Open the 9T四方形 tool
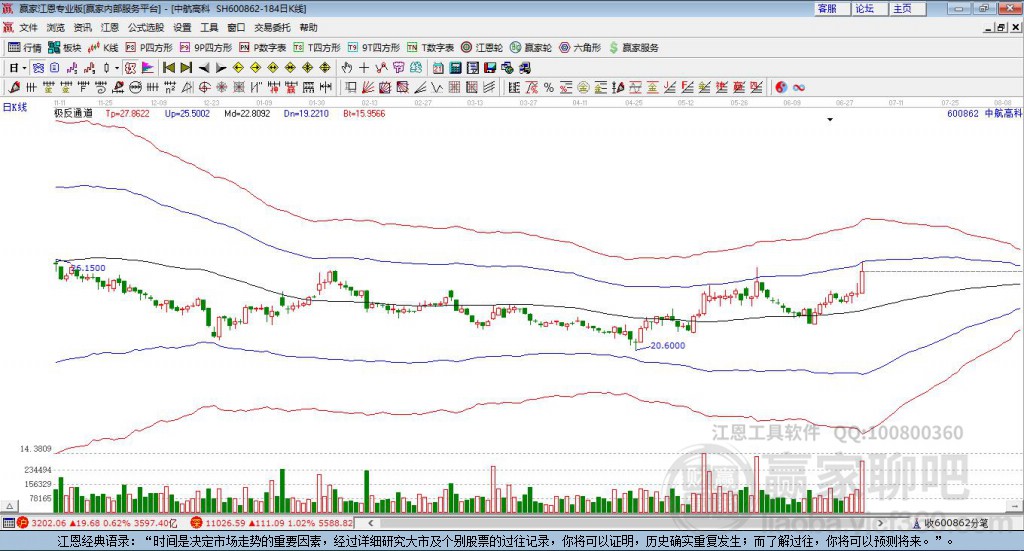 (x=374, y=48)
